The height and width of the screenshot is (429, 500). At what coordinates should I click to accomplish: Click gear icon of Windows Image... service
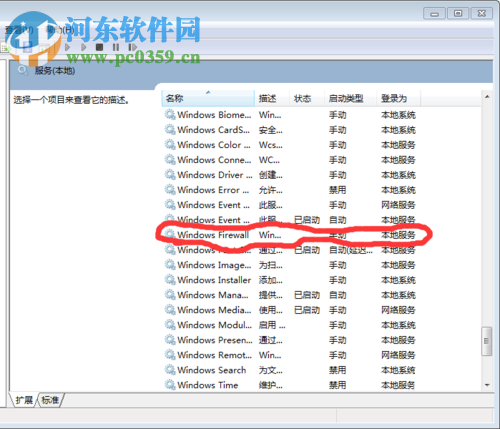pos(170,265)
